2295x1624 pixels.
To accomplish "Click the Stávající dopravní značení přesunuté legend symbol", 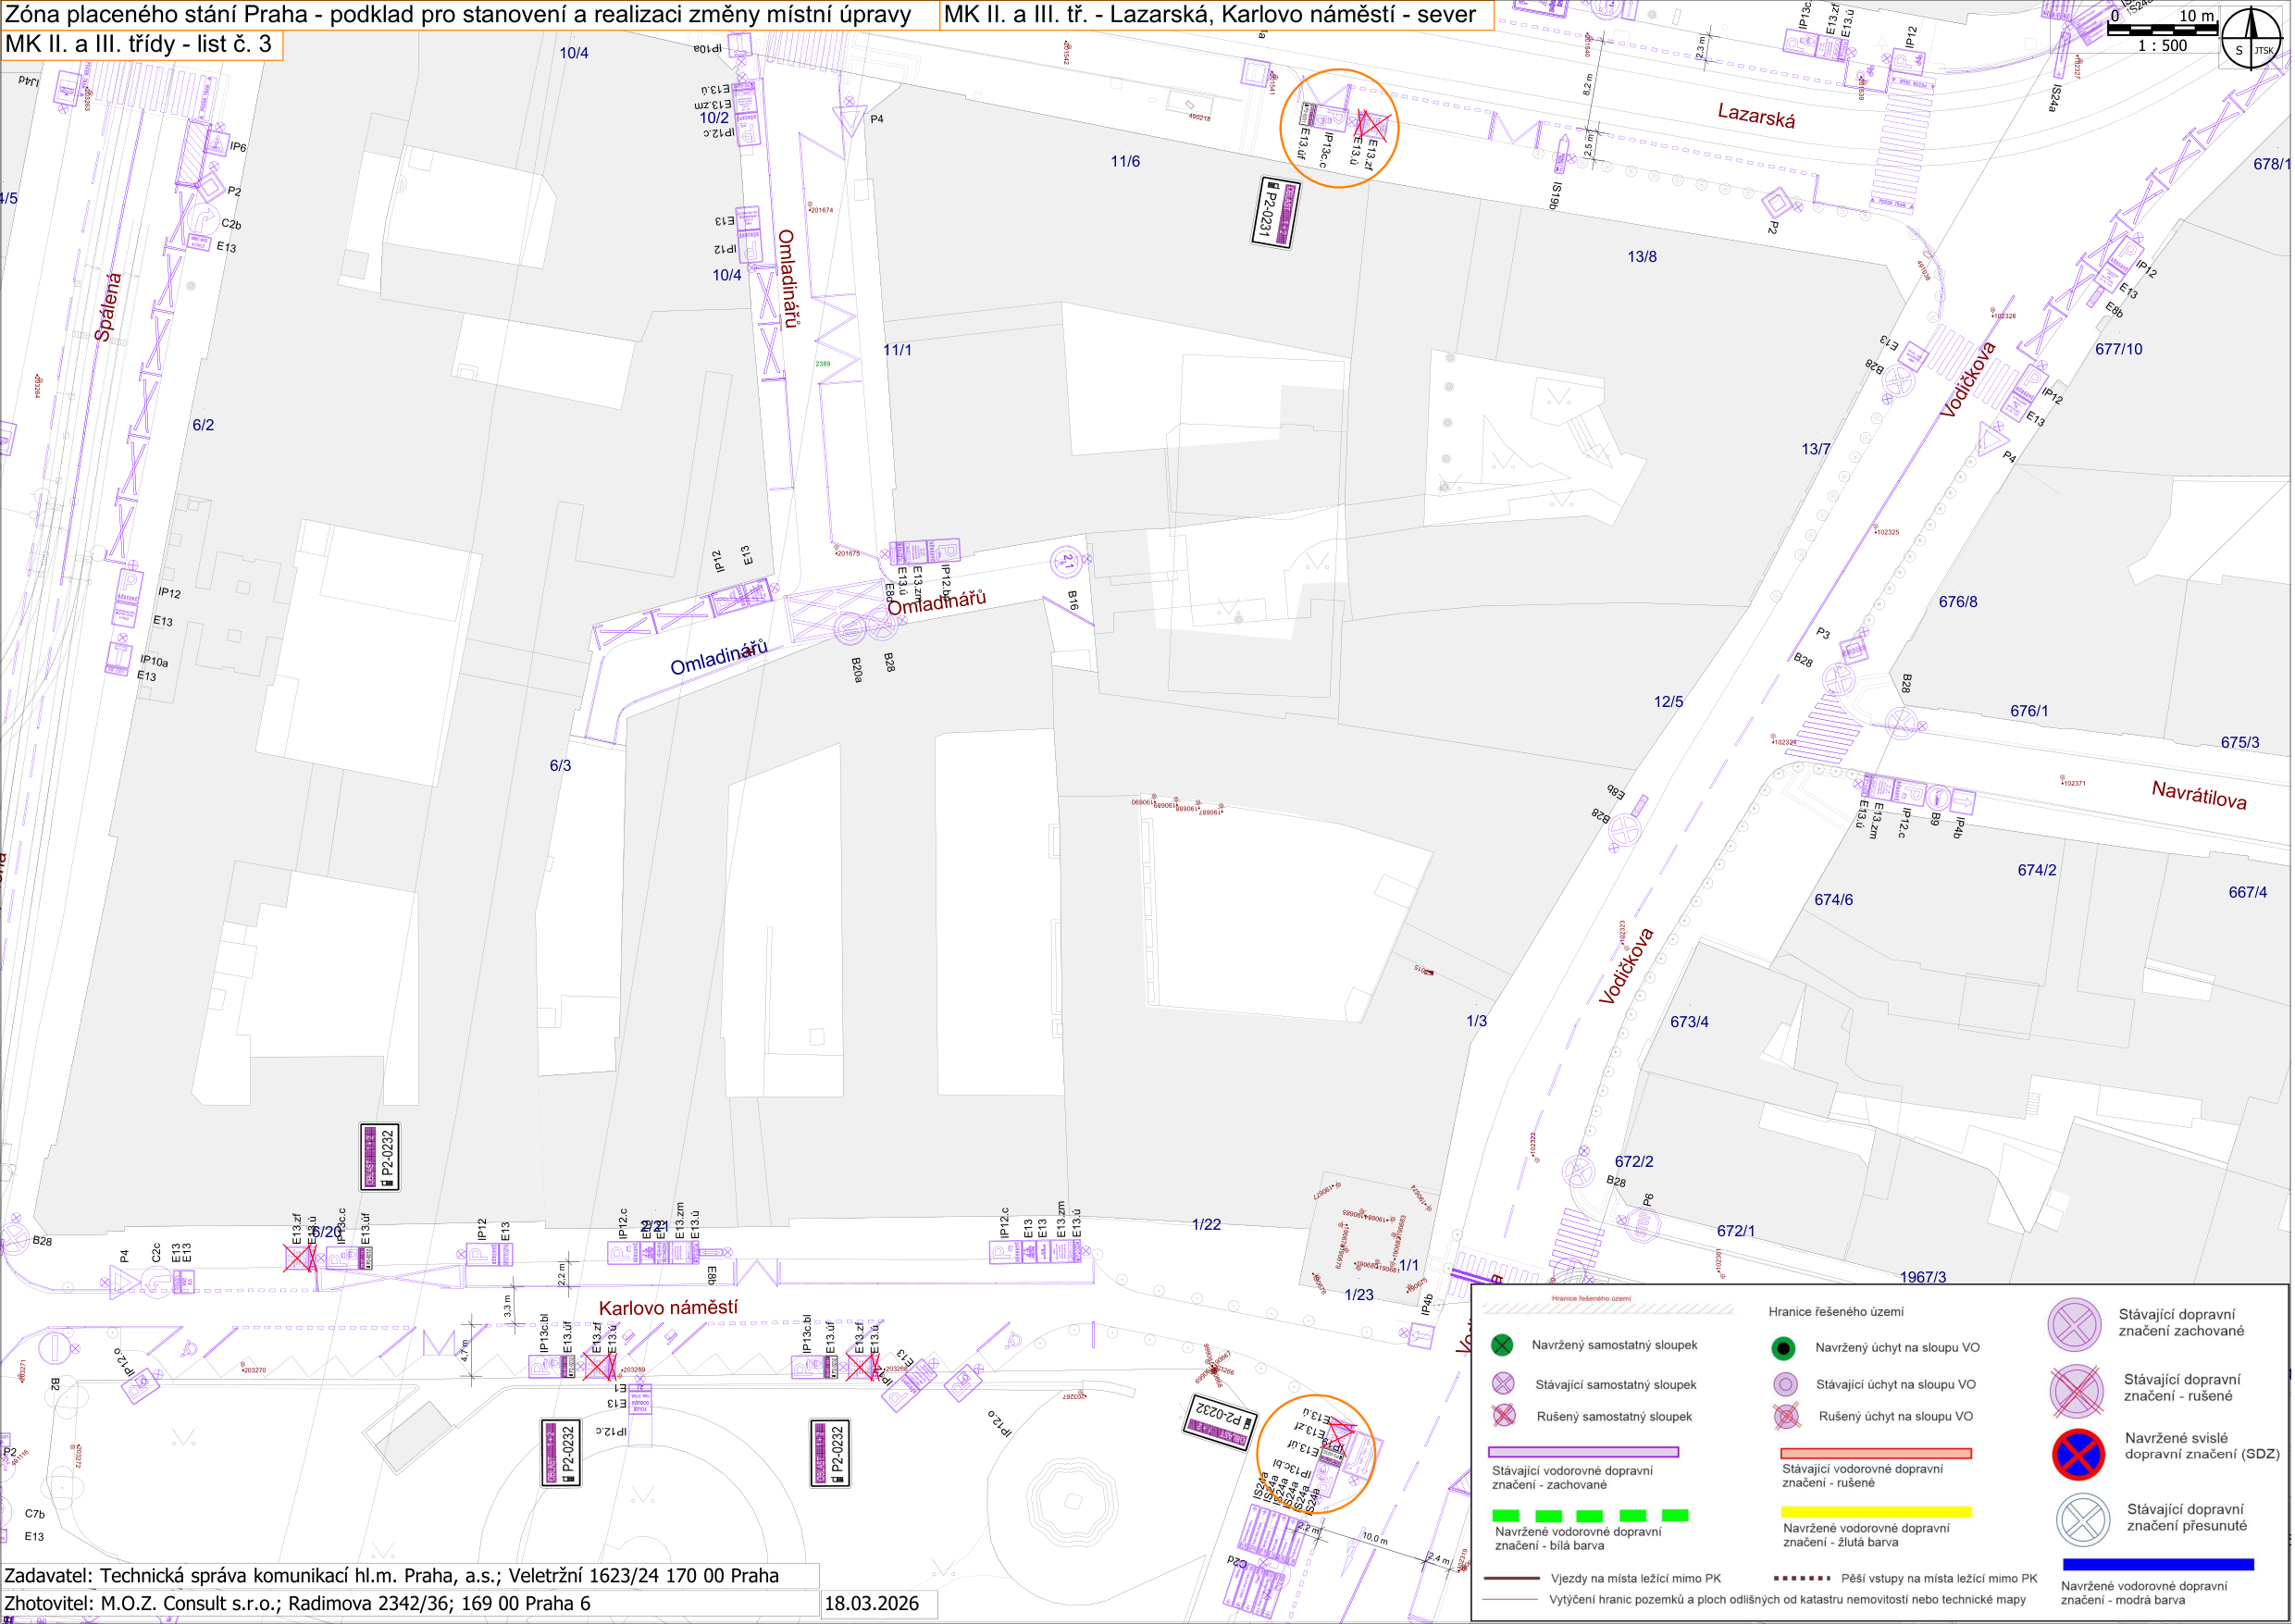I will (2083, 1520).
